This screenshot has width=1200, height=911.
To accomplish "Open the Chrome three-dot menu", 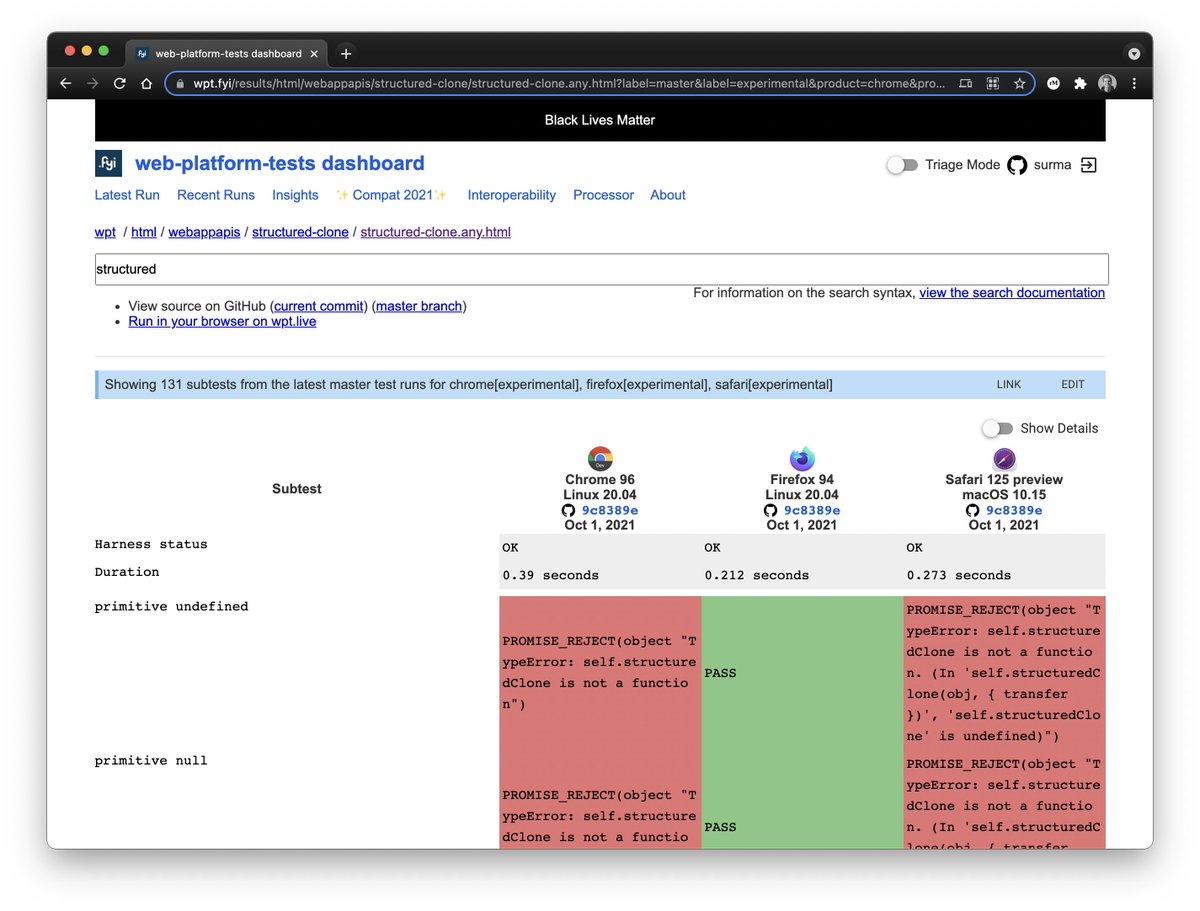I will pos(1133,84).
